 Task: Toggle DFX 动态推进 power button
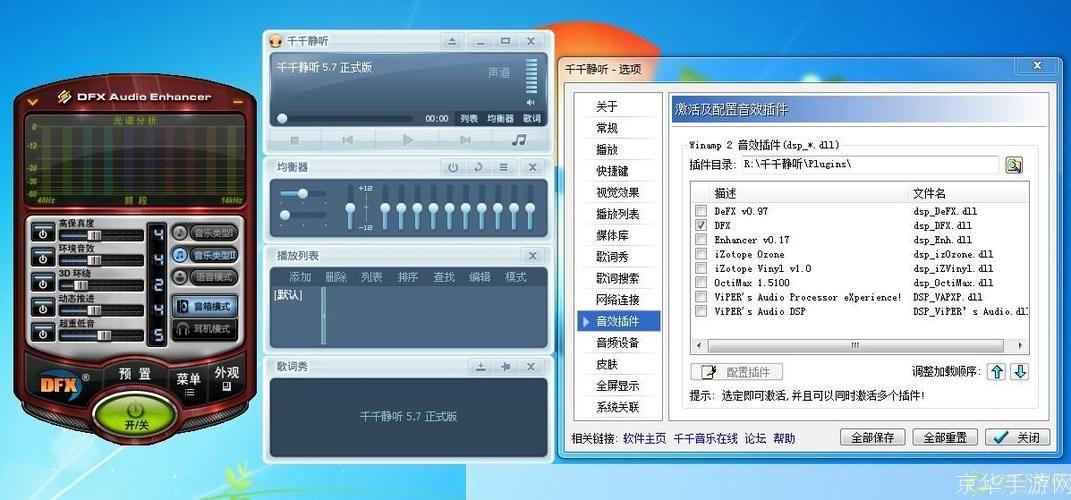pyautogui.click(x=43, y=309)
